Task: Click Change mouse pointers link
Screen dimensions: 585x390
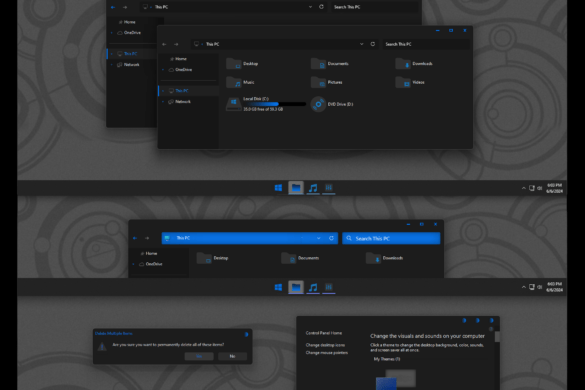Action: tap(326, 353)
